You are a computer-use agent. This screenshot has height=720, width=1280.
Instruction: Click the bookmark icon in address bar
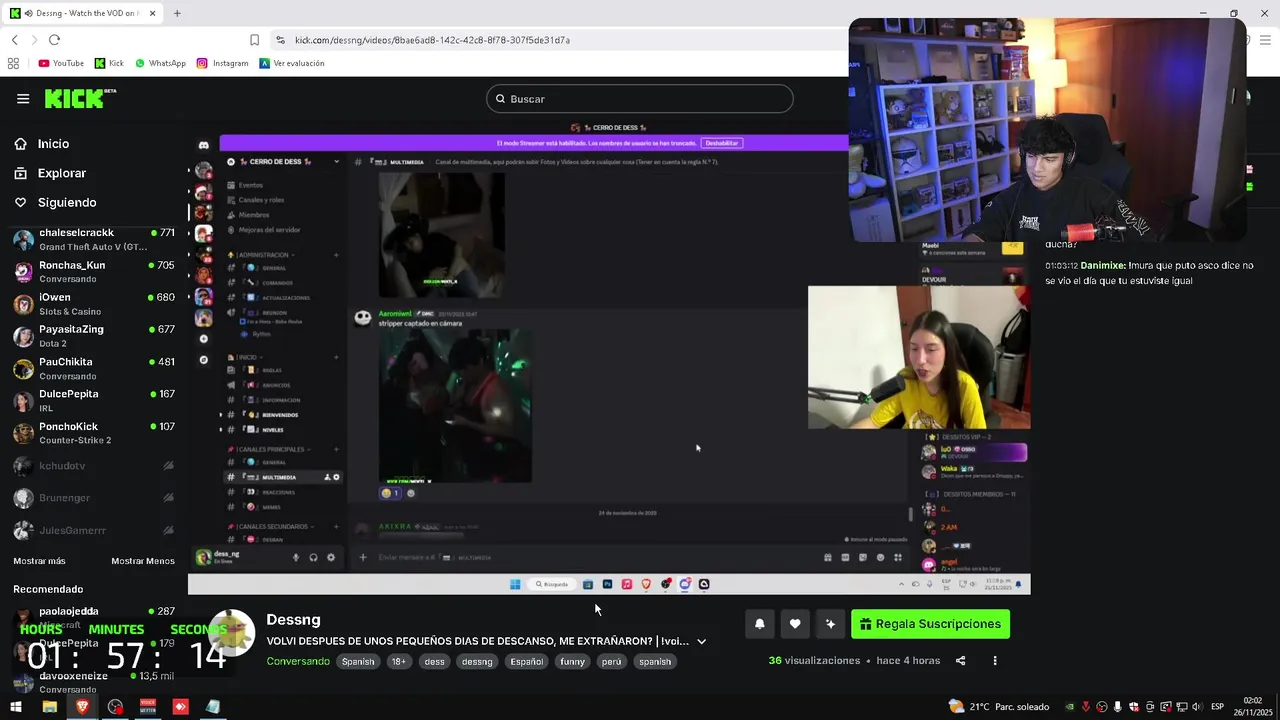pyautogui.click(x=254, y=40)
